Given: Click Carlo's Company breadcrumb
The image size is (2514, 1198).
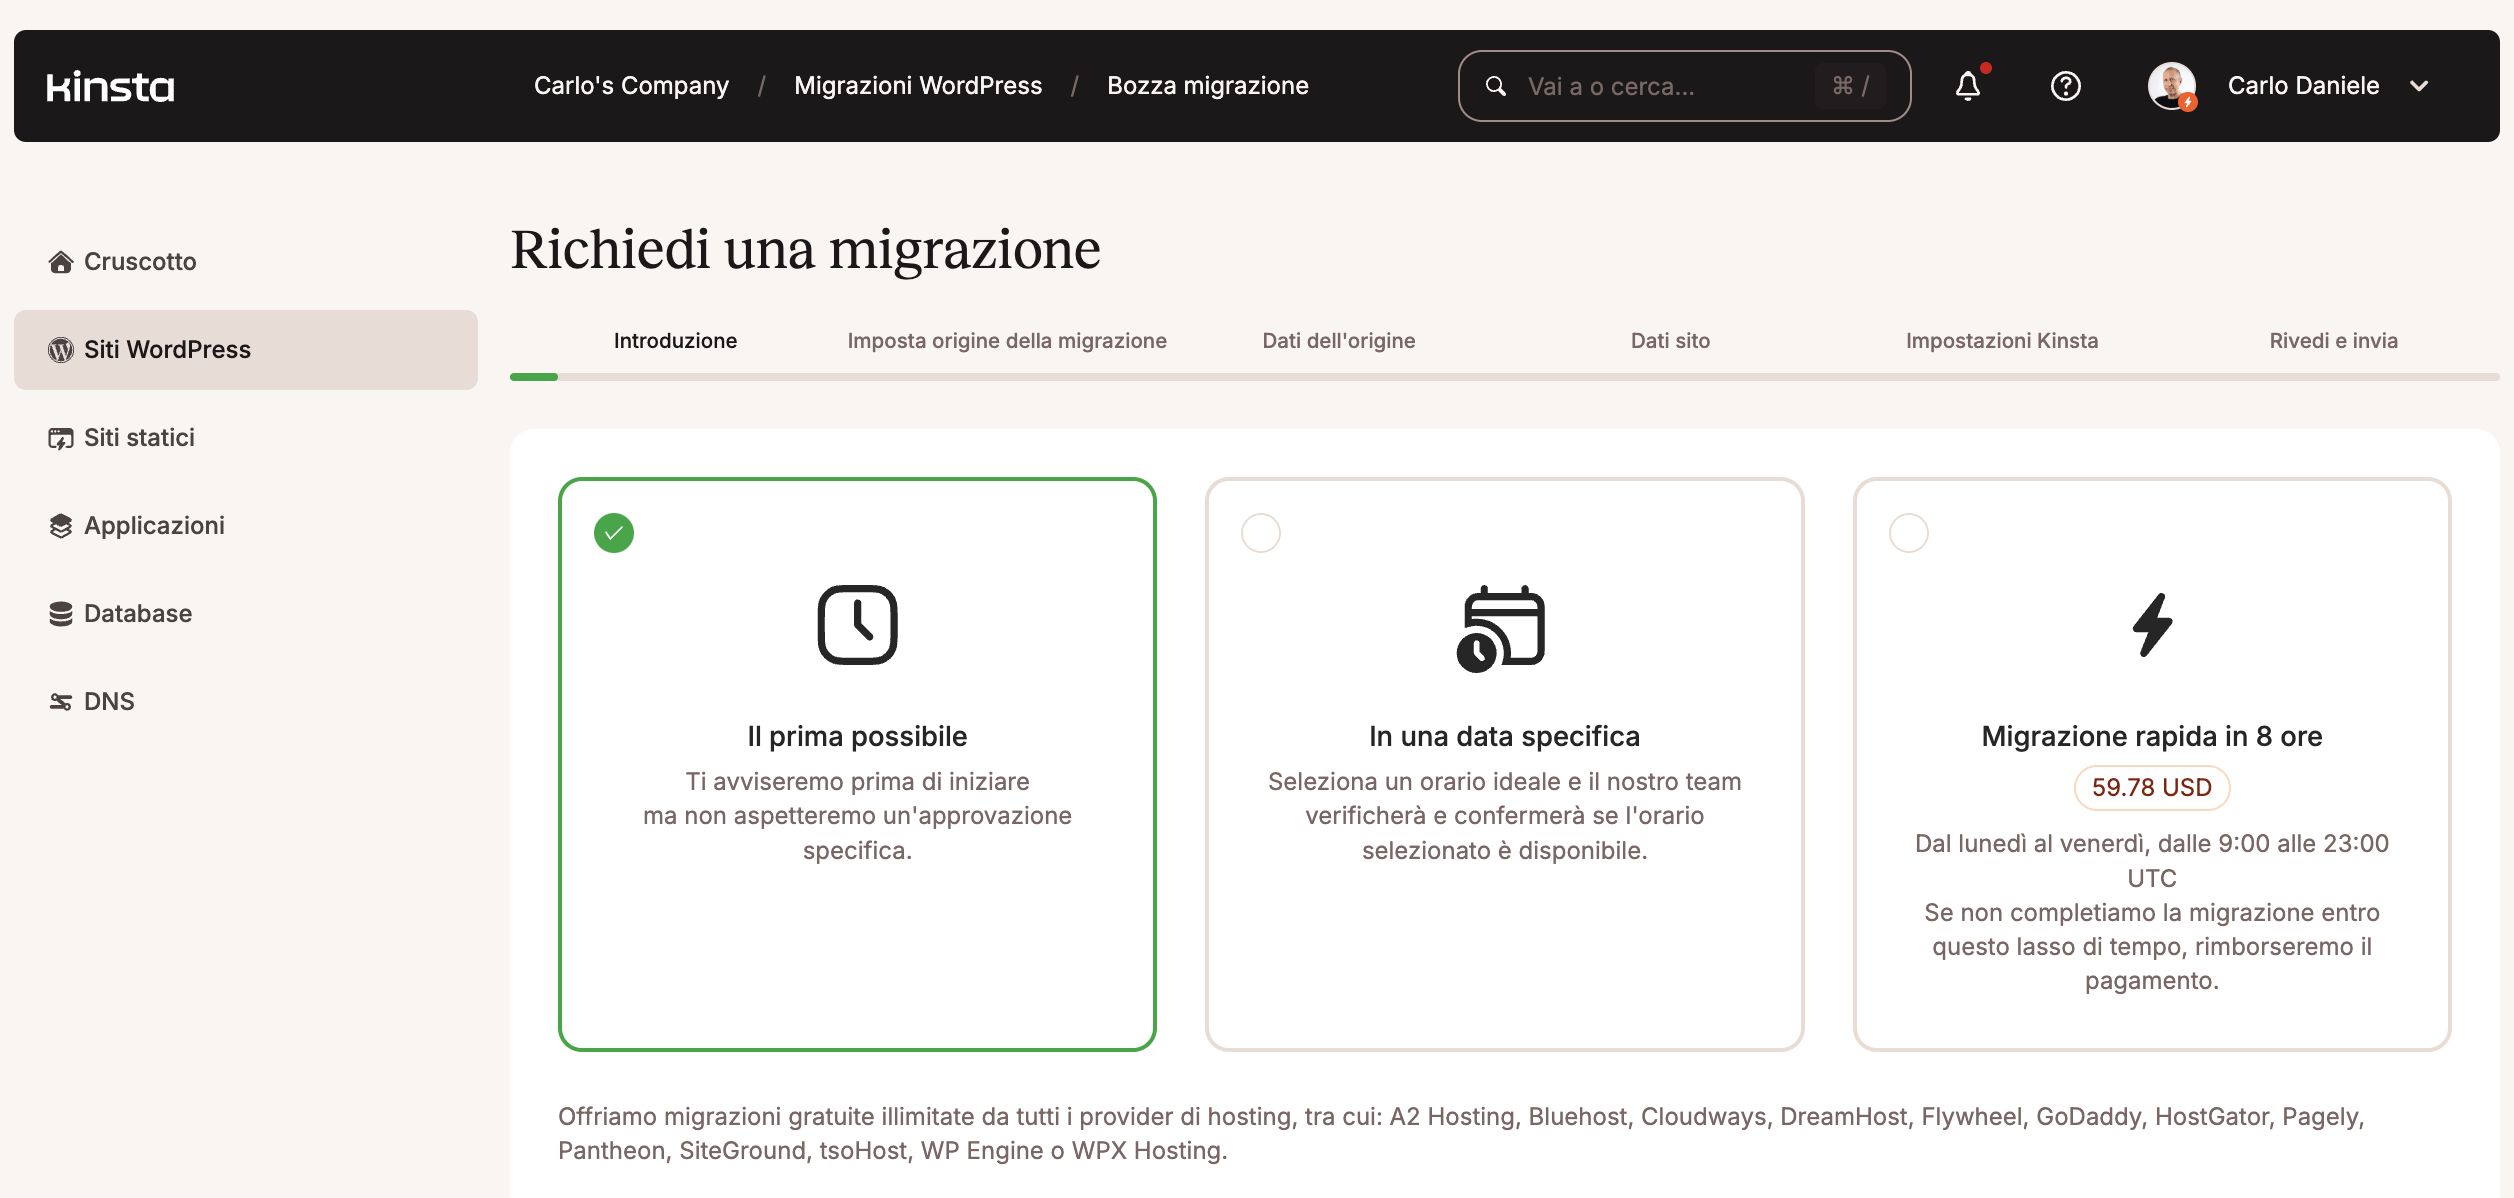Looking at the screenshot, I should point(631,86).
